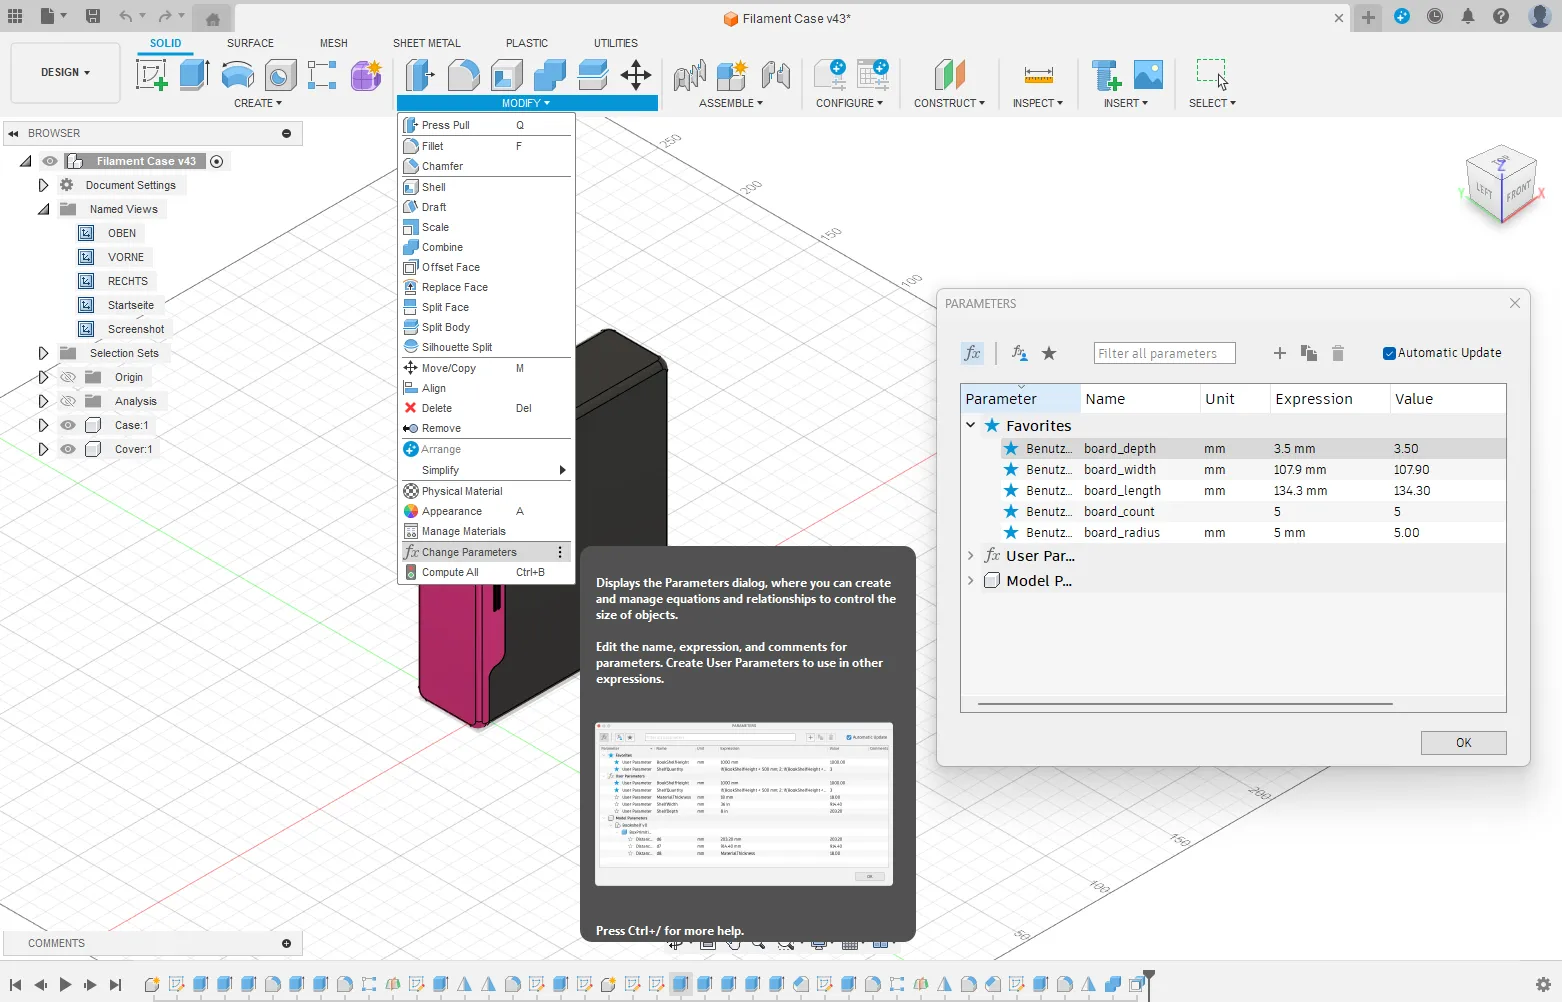
Task: Open the notifications bell
Action: pos(1468,16)
